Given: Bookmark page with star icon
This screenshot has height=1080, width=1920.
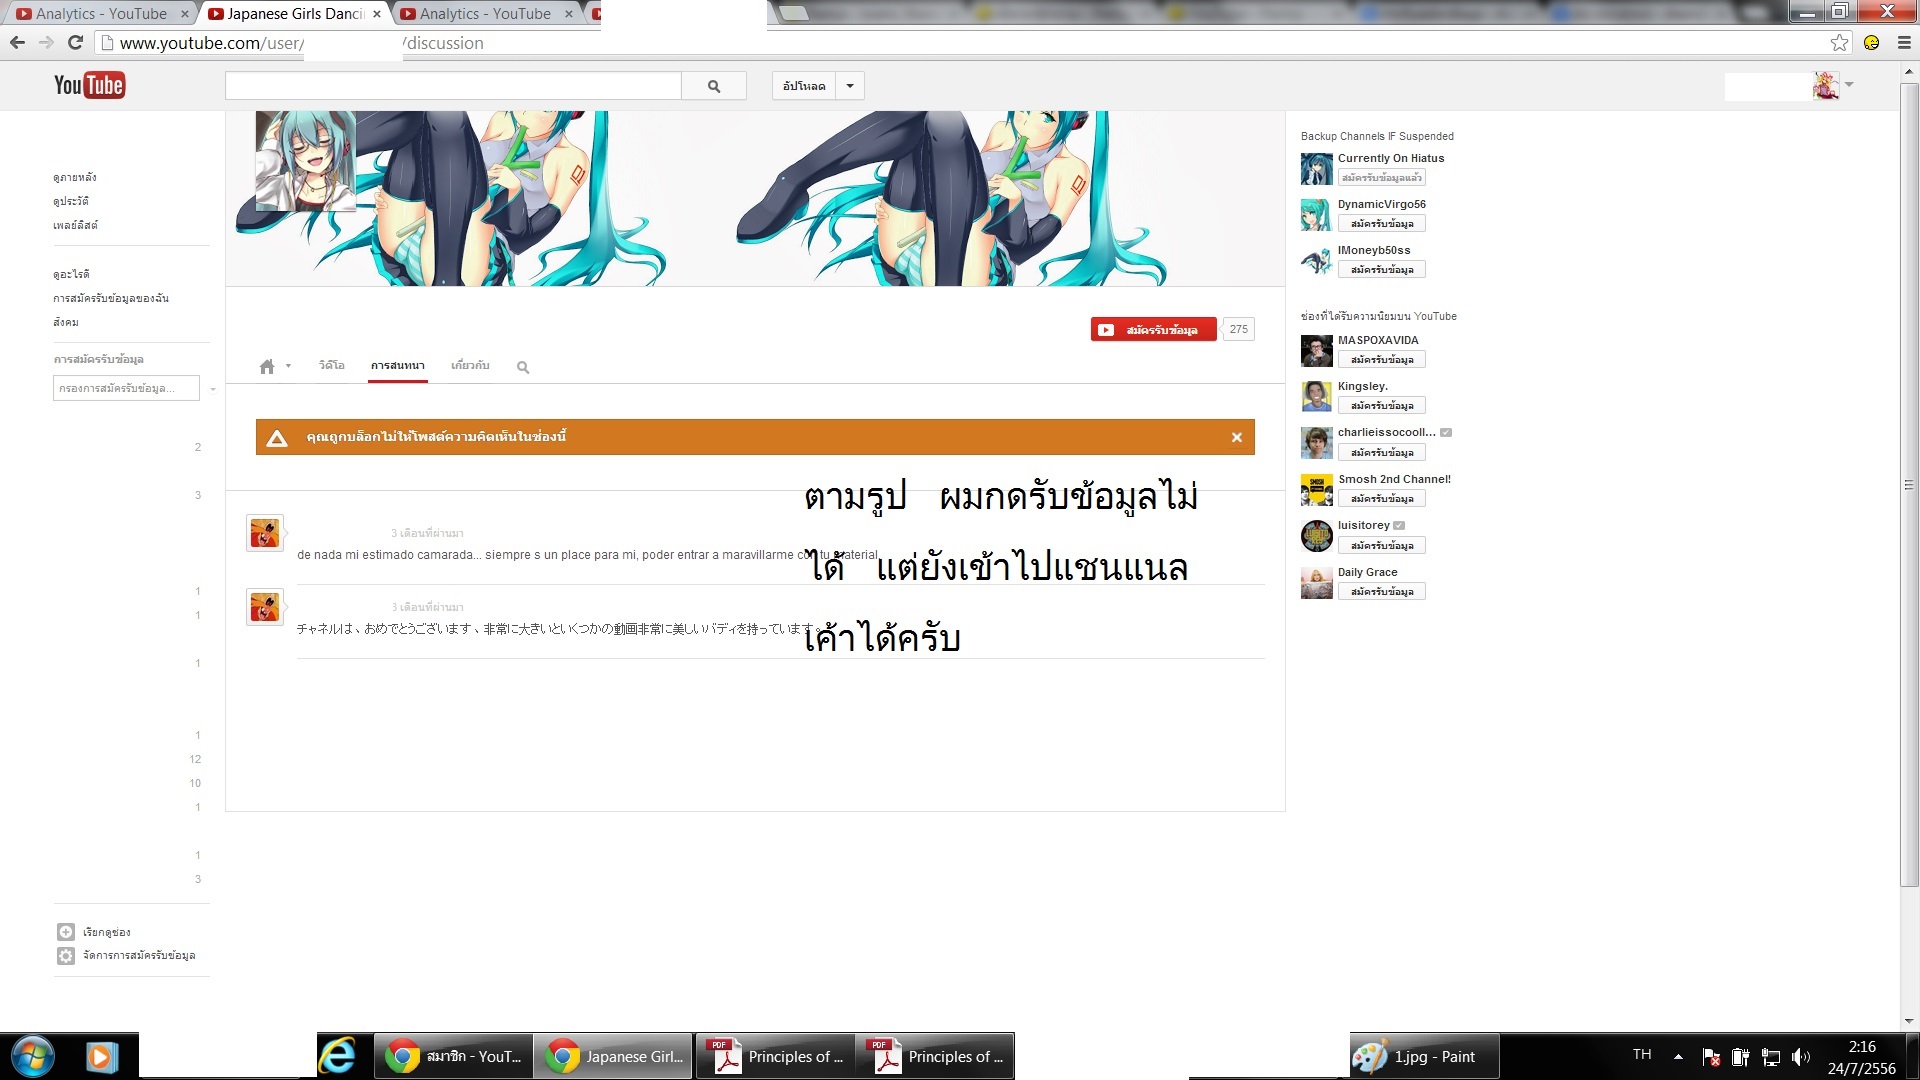Looking at the screenshot, I should click(1839, 43).
